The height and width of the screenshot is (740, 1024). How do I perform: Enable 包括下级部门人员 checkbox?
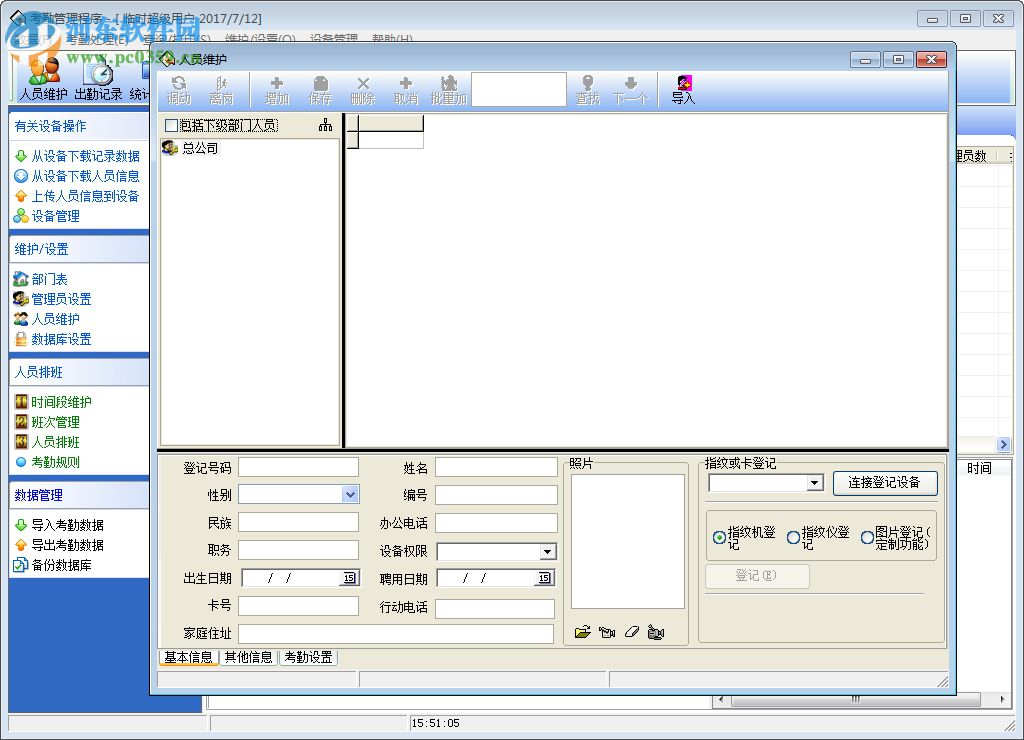pos(171,125)
